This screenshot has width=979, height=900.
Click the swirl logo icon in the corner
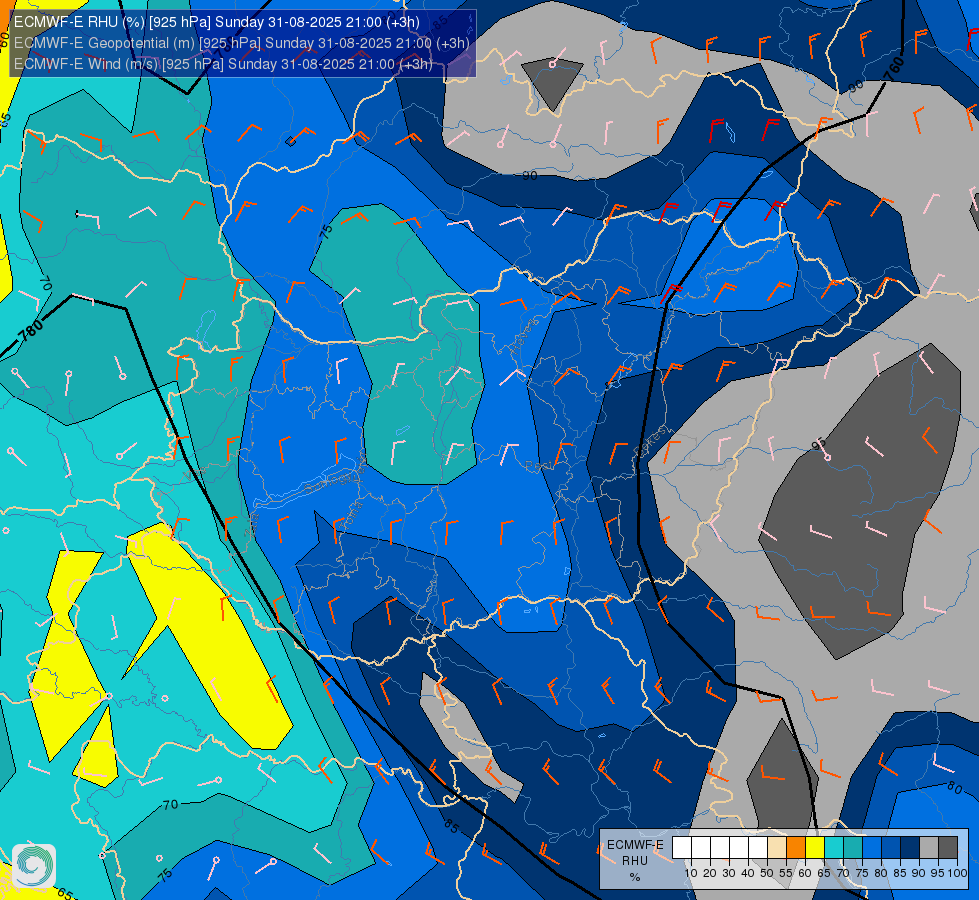point(34,866)
